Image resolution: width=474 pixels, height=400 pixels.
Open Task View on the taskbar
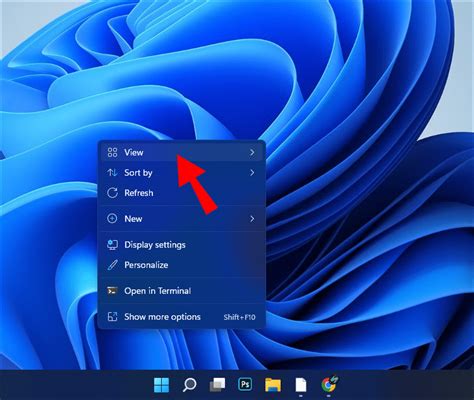(x=217, y=385)
